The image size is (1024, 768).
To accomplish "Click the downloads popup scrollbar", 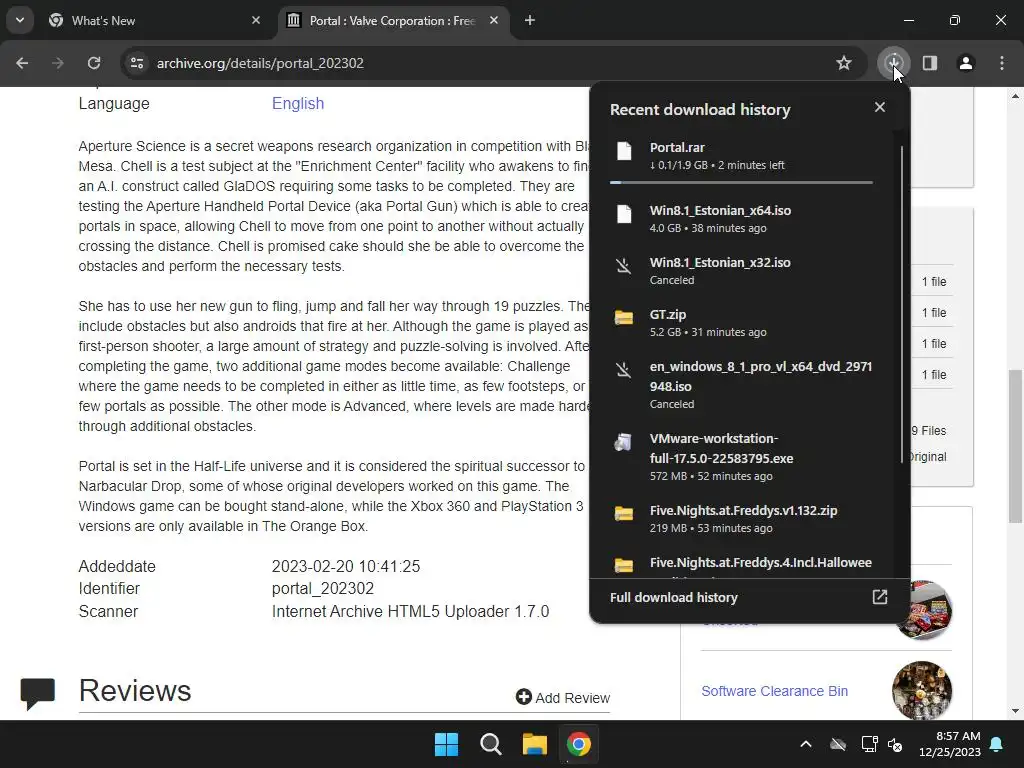I will [902, 304].
